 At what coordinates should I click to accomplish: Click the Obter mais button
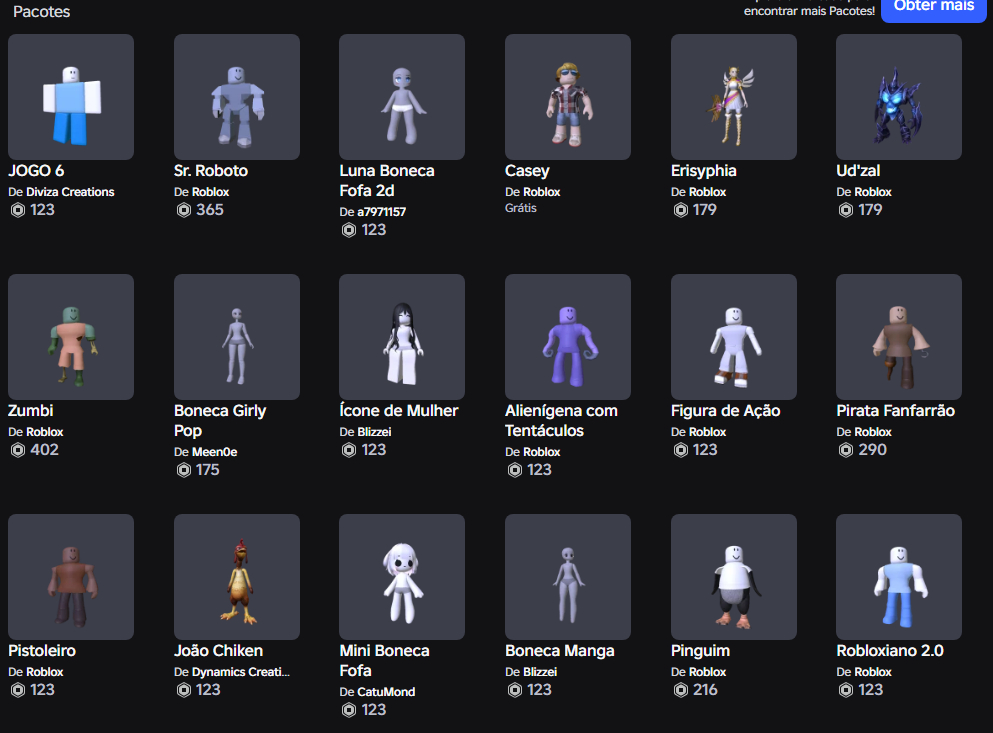pos(933,8)
